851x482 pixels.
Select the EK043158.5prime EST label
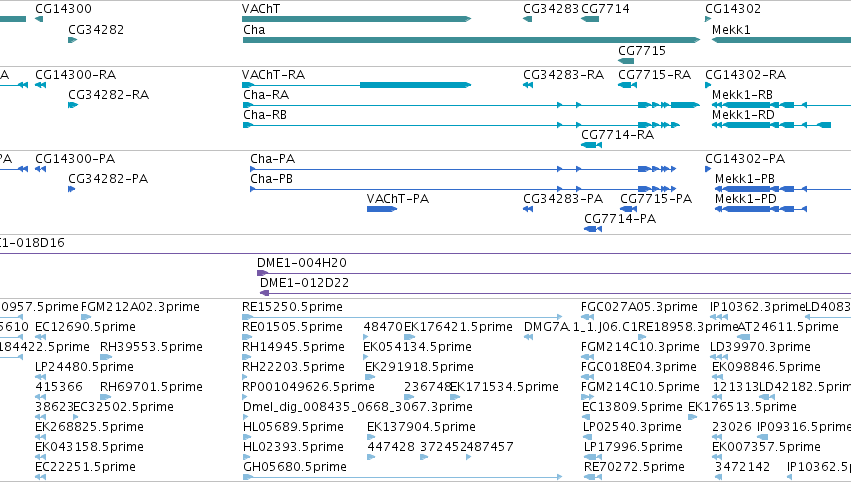90,447
